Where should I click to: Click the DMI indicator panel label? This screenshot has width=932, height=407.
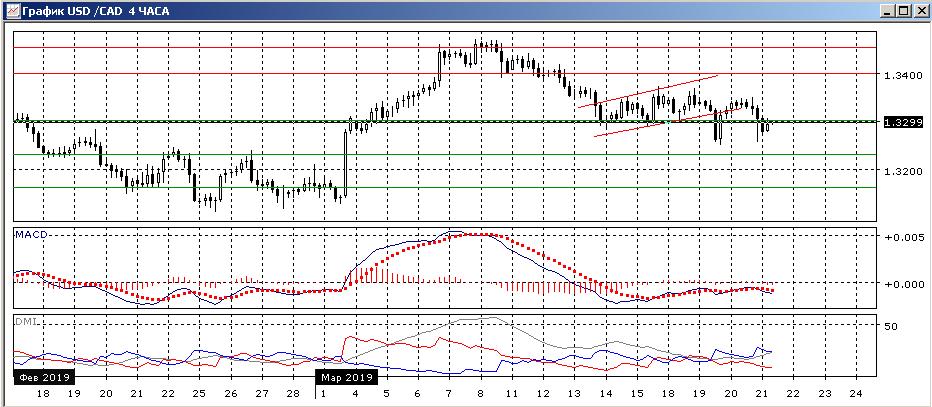27,322
